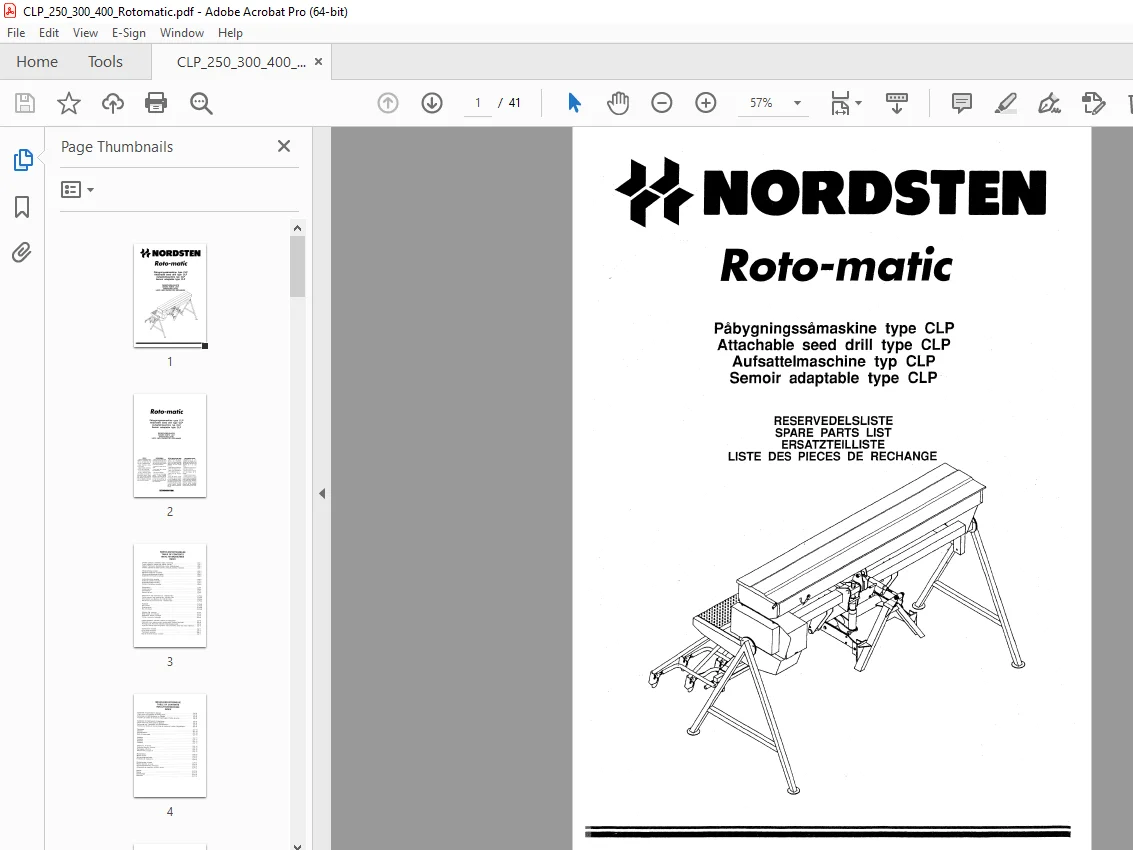Click the Fit page scrolling icon
The height and width of the screenshot is (850, 1133).
click(x=840, y=103)
